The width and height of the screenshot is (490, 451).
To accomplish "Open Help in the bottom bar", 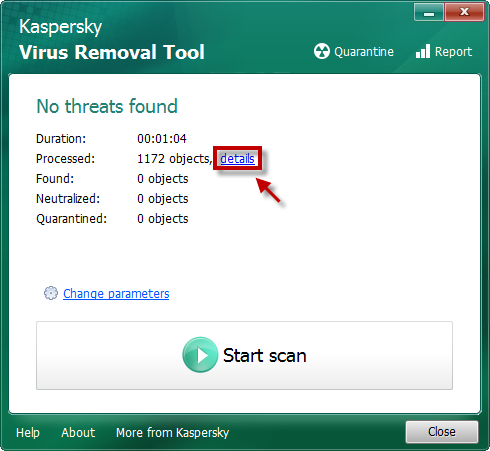I will pos(28,433).
